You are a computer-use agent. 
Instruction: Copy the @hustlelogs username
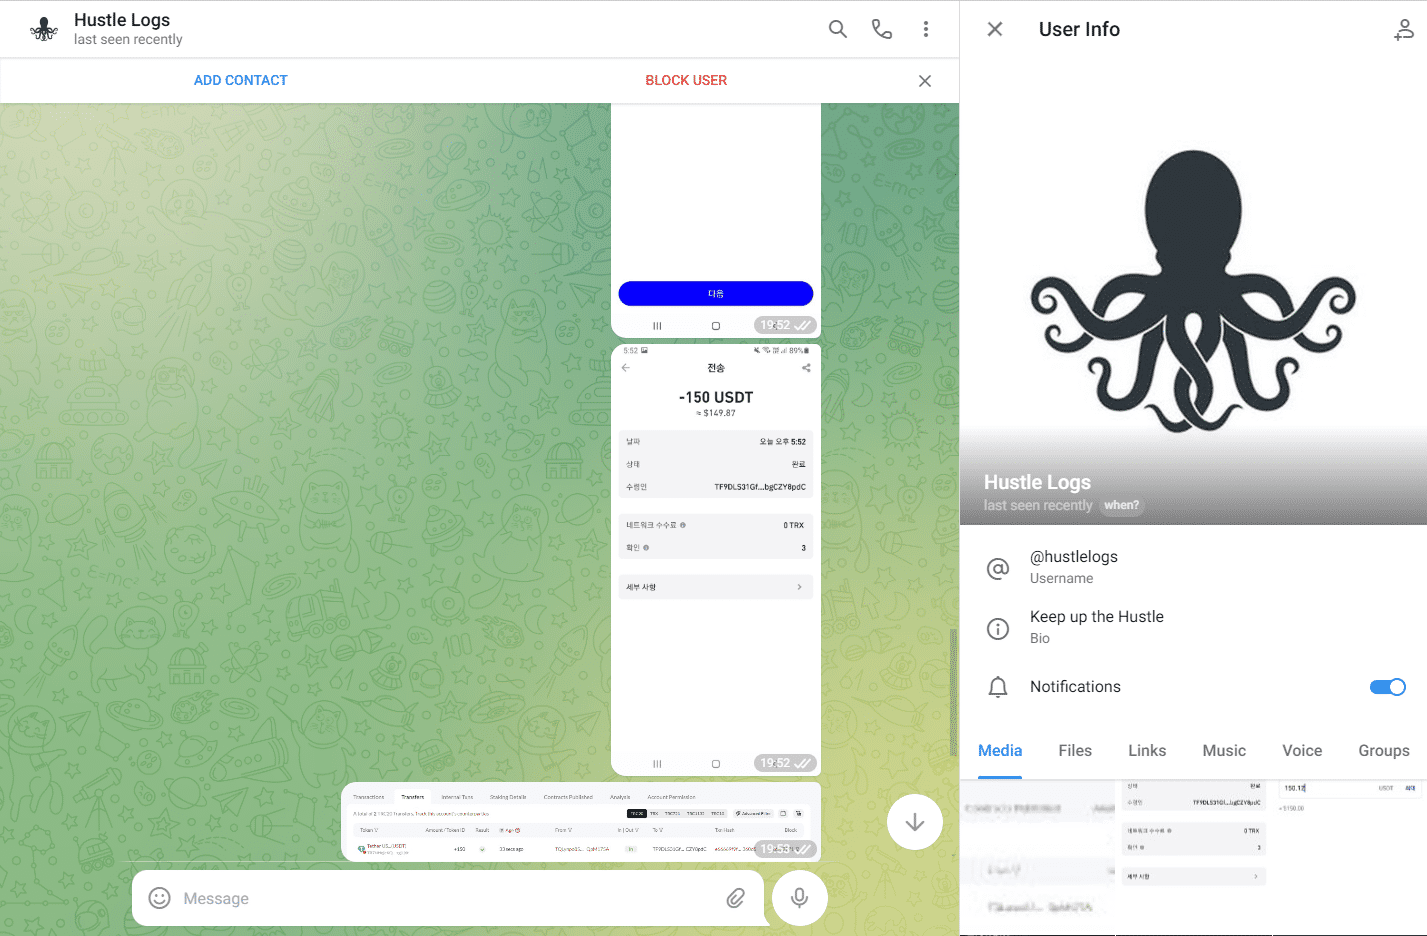pyautogui.click(x=1074, y=557)
